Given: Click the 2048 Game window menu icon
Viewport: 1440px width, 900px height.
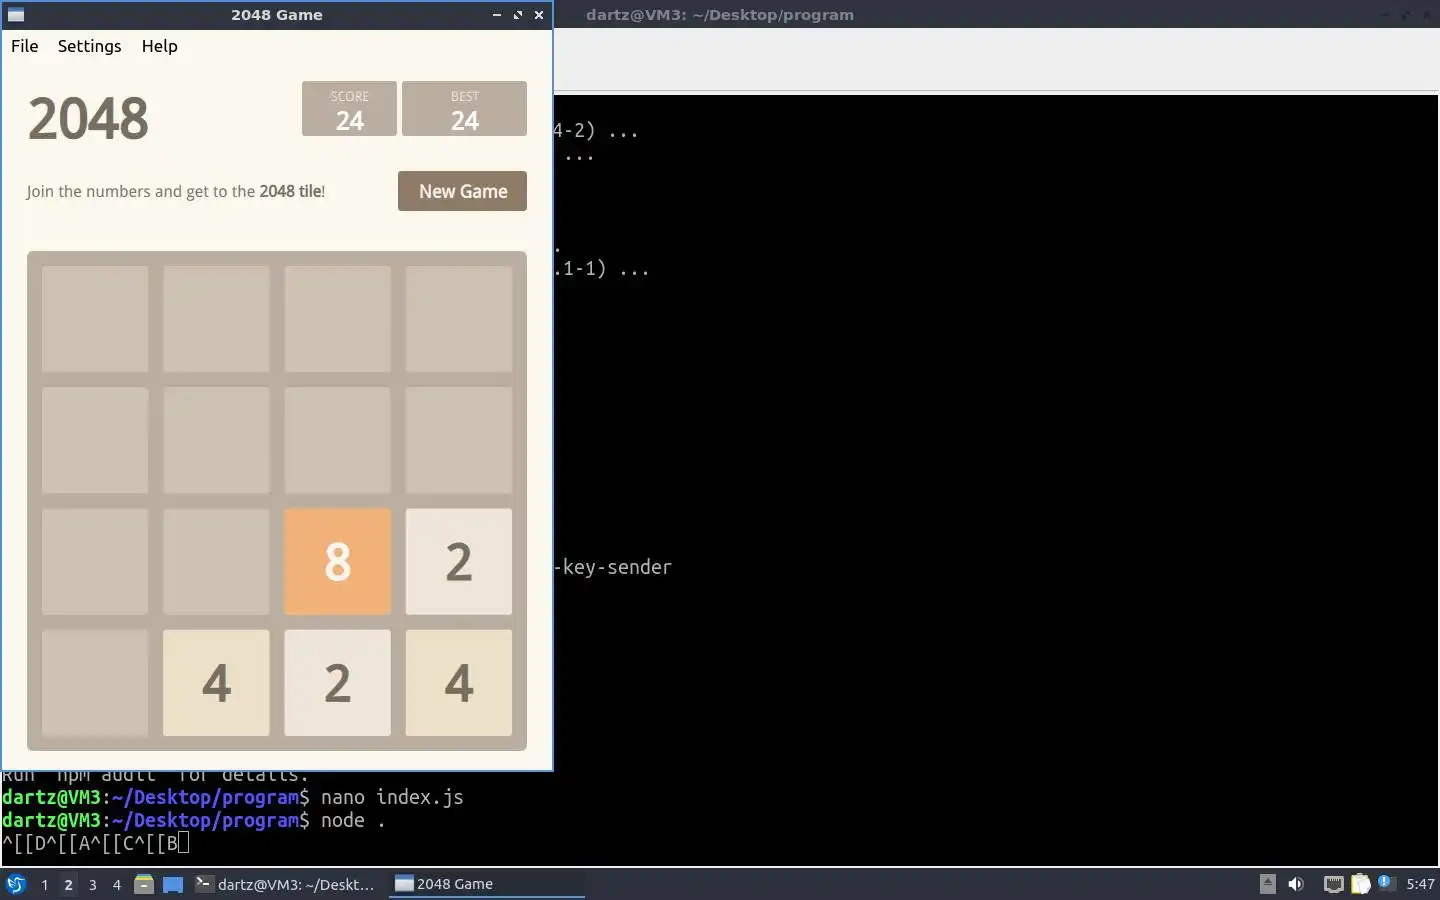Looking at the screenshot, I should 16,15.
